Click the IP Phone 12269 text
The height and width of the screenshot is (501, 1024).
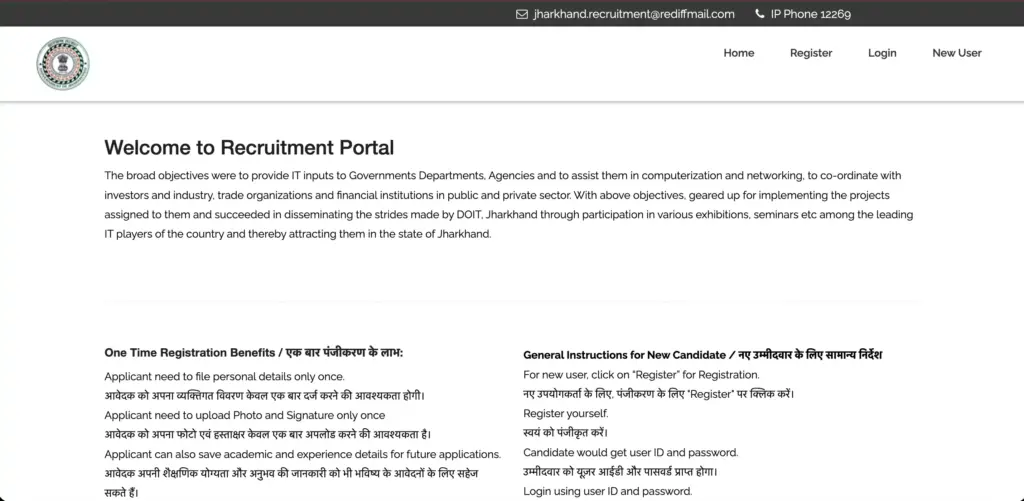pyautogui.click(x=810, y=14)
